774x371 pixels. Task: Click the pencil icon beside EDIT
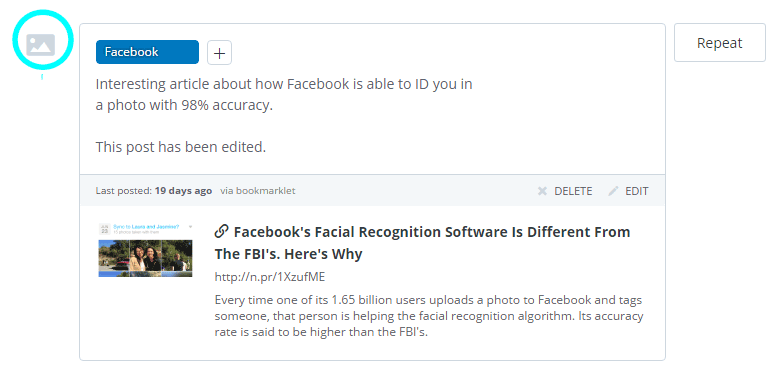tap(613, 191)
